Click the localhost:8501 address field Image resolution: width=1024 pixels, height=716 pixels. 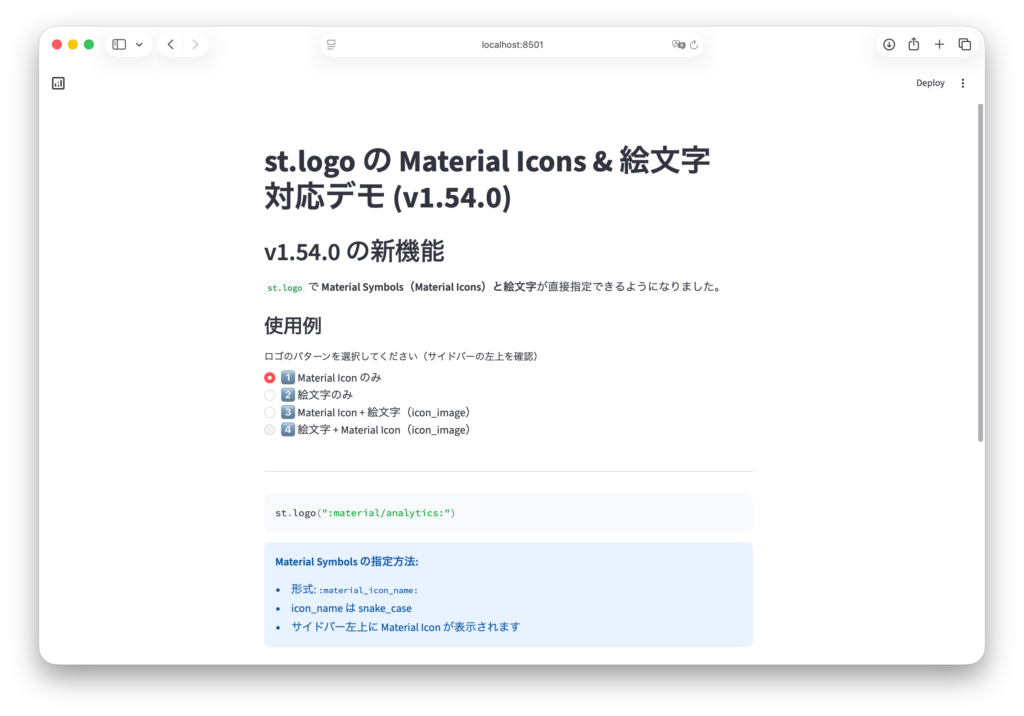pyautogui.click(x=512, y=45)
